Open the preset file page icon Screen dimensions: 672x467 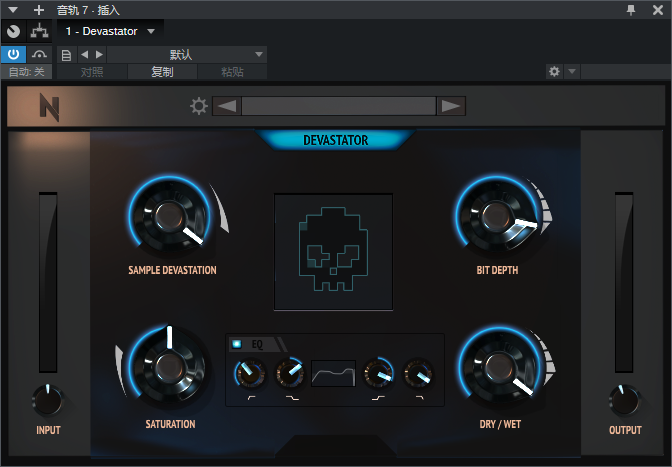pos(66,54)
